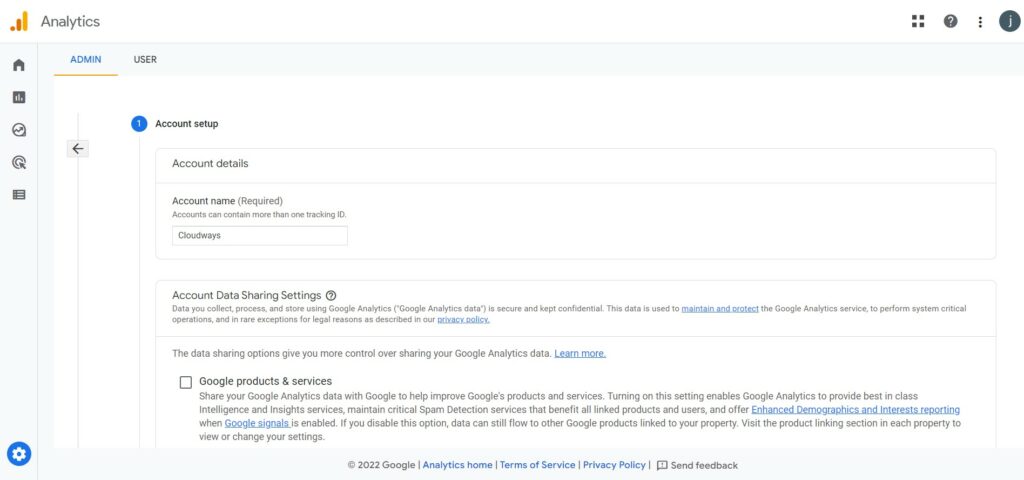Open the Help question mark icon
This screenshot has width=1024, height=480.
click(950, 22)
